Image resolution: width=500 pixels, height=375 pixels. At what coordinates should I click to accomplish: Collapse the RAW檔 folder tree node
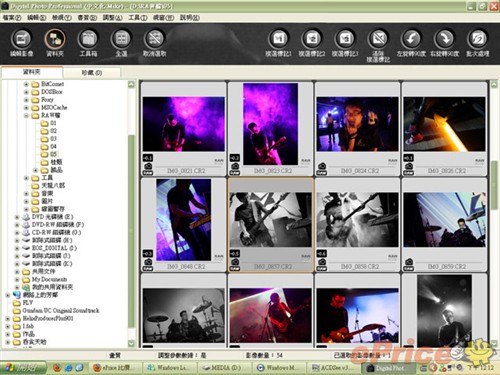[x=26, y=115]
